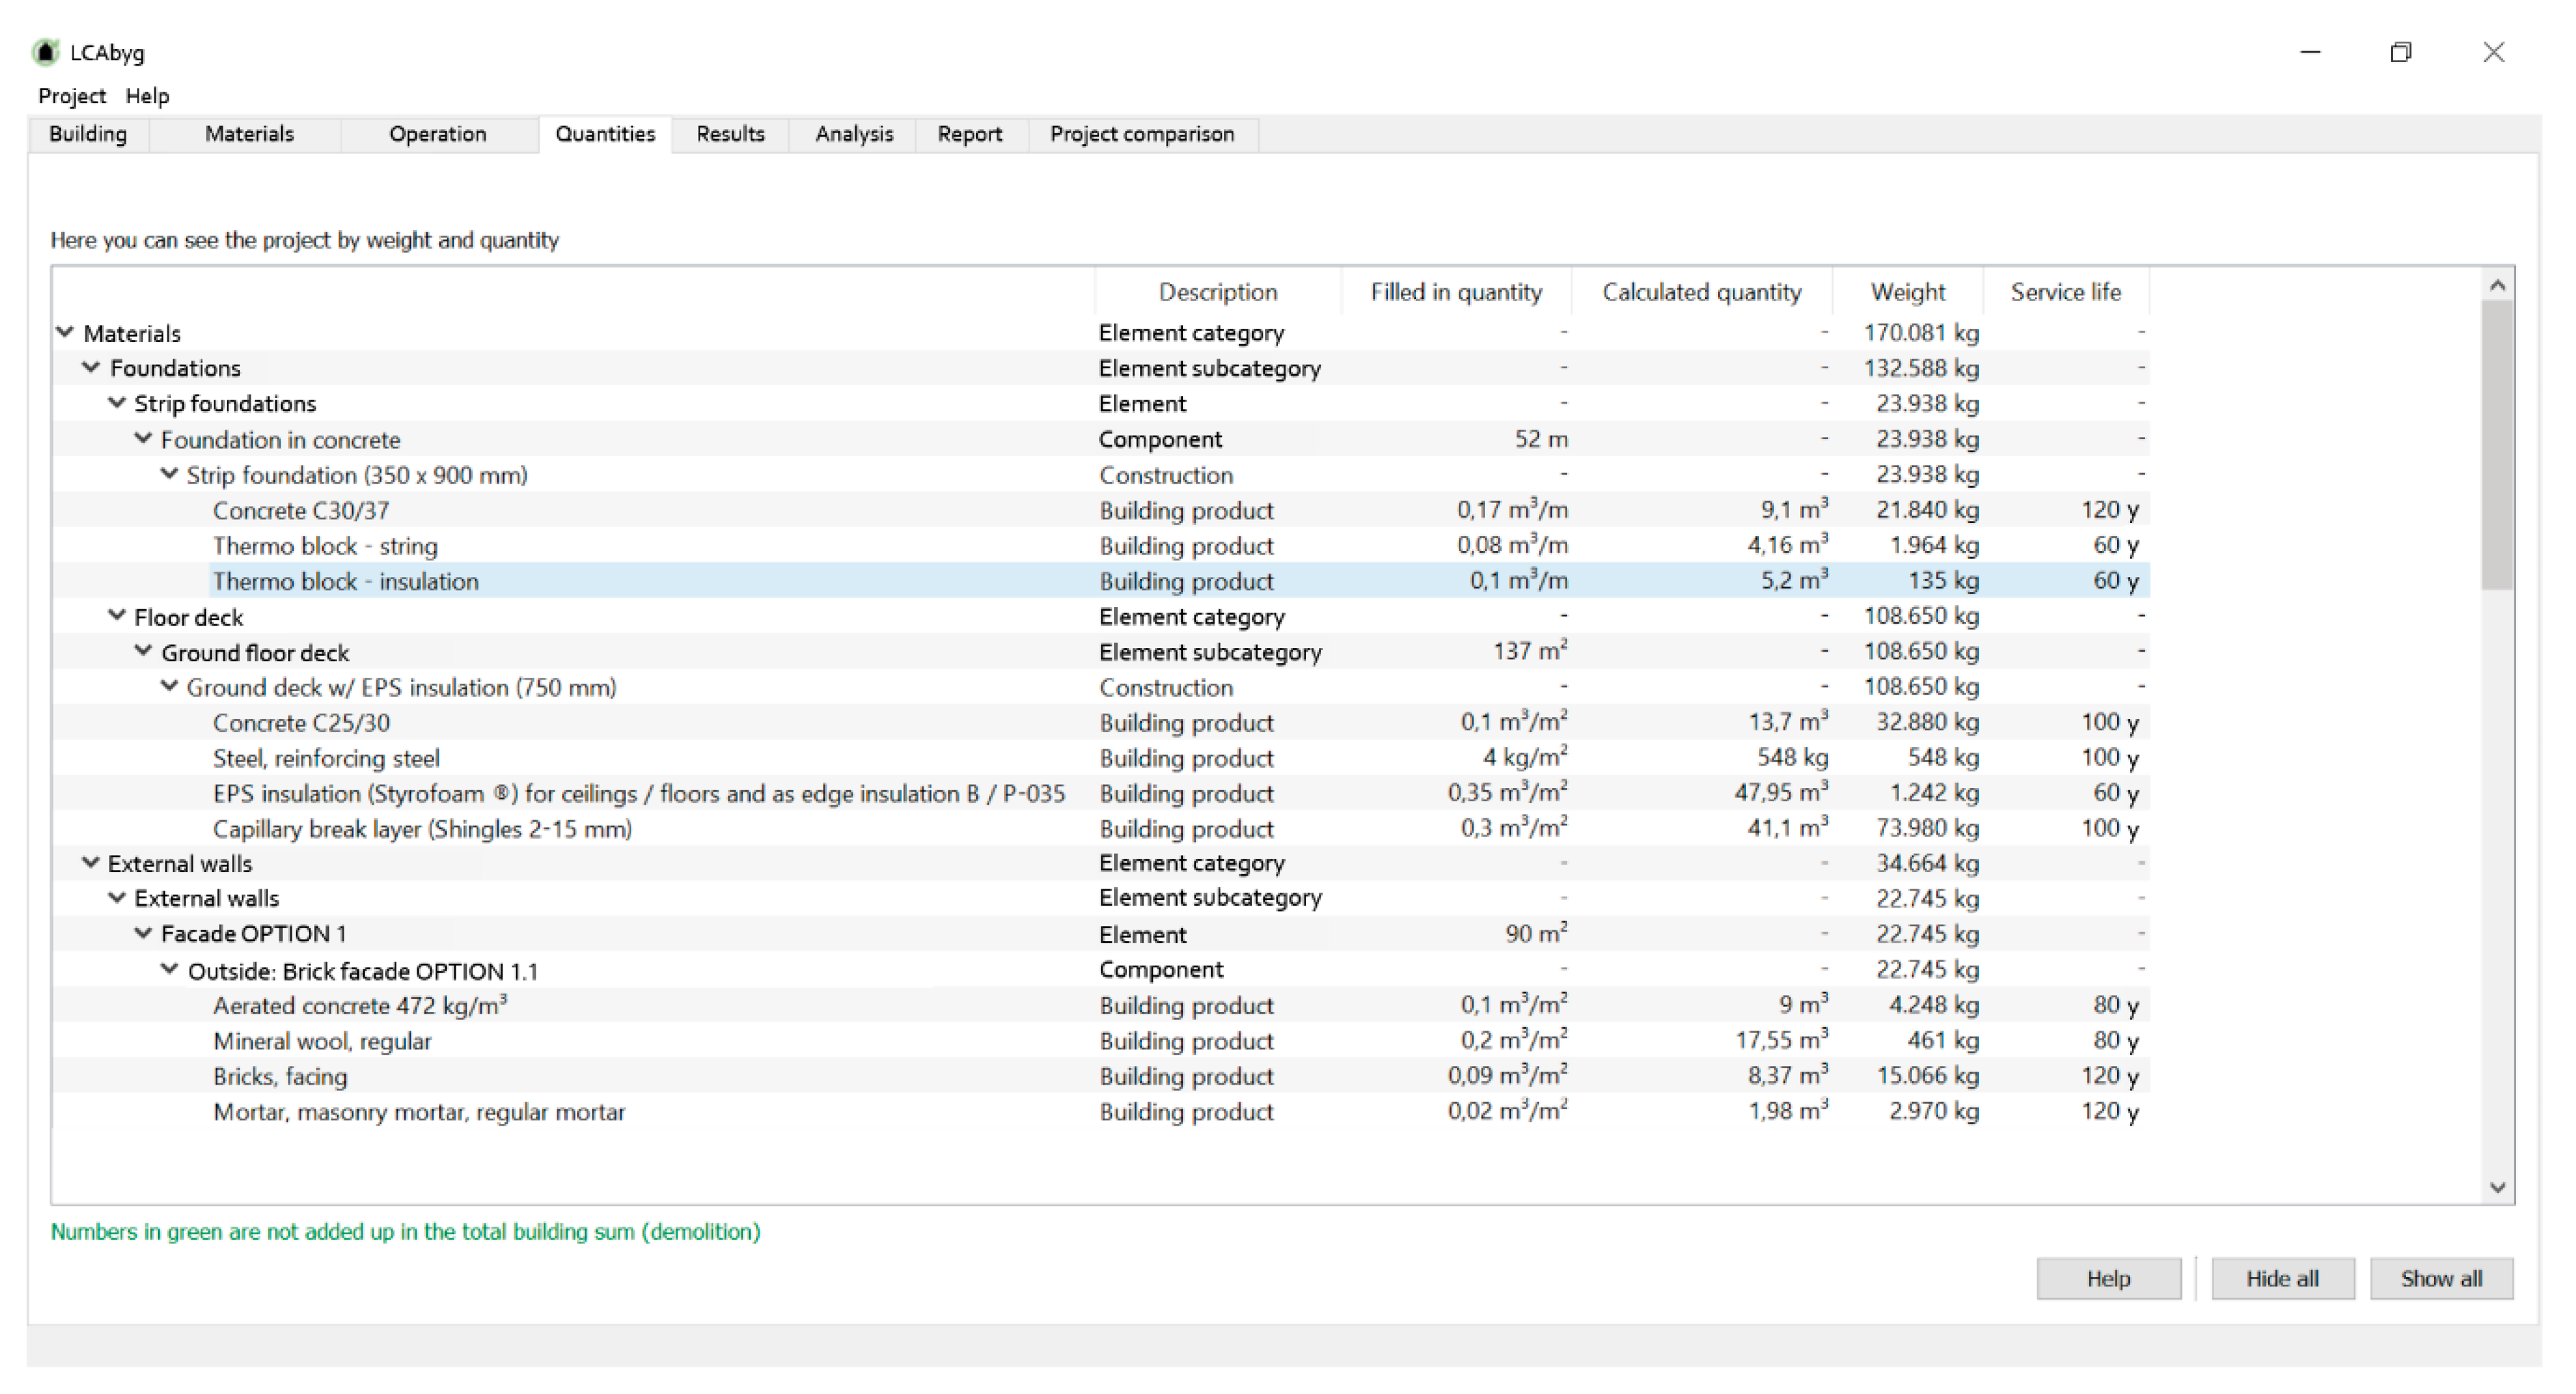Switch to the Results tab
Screen dimensions: 2576x1394
click(730, 134)
